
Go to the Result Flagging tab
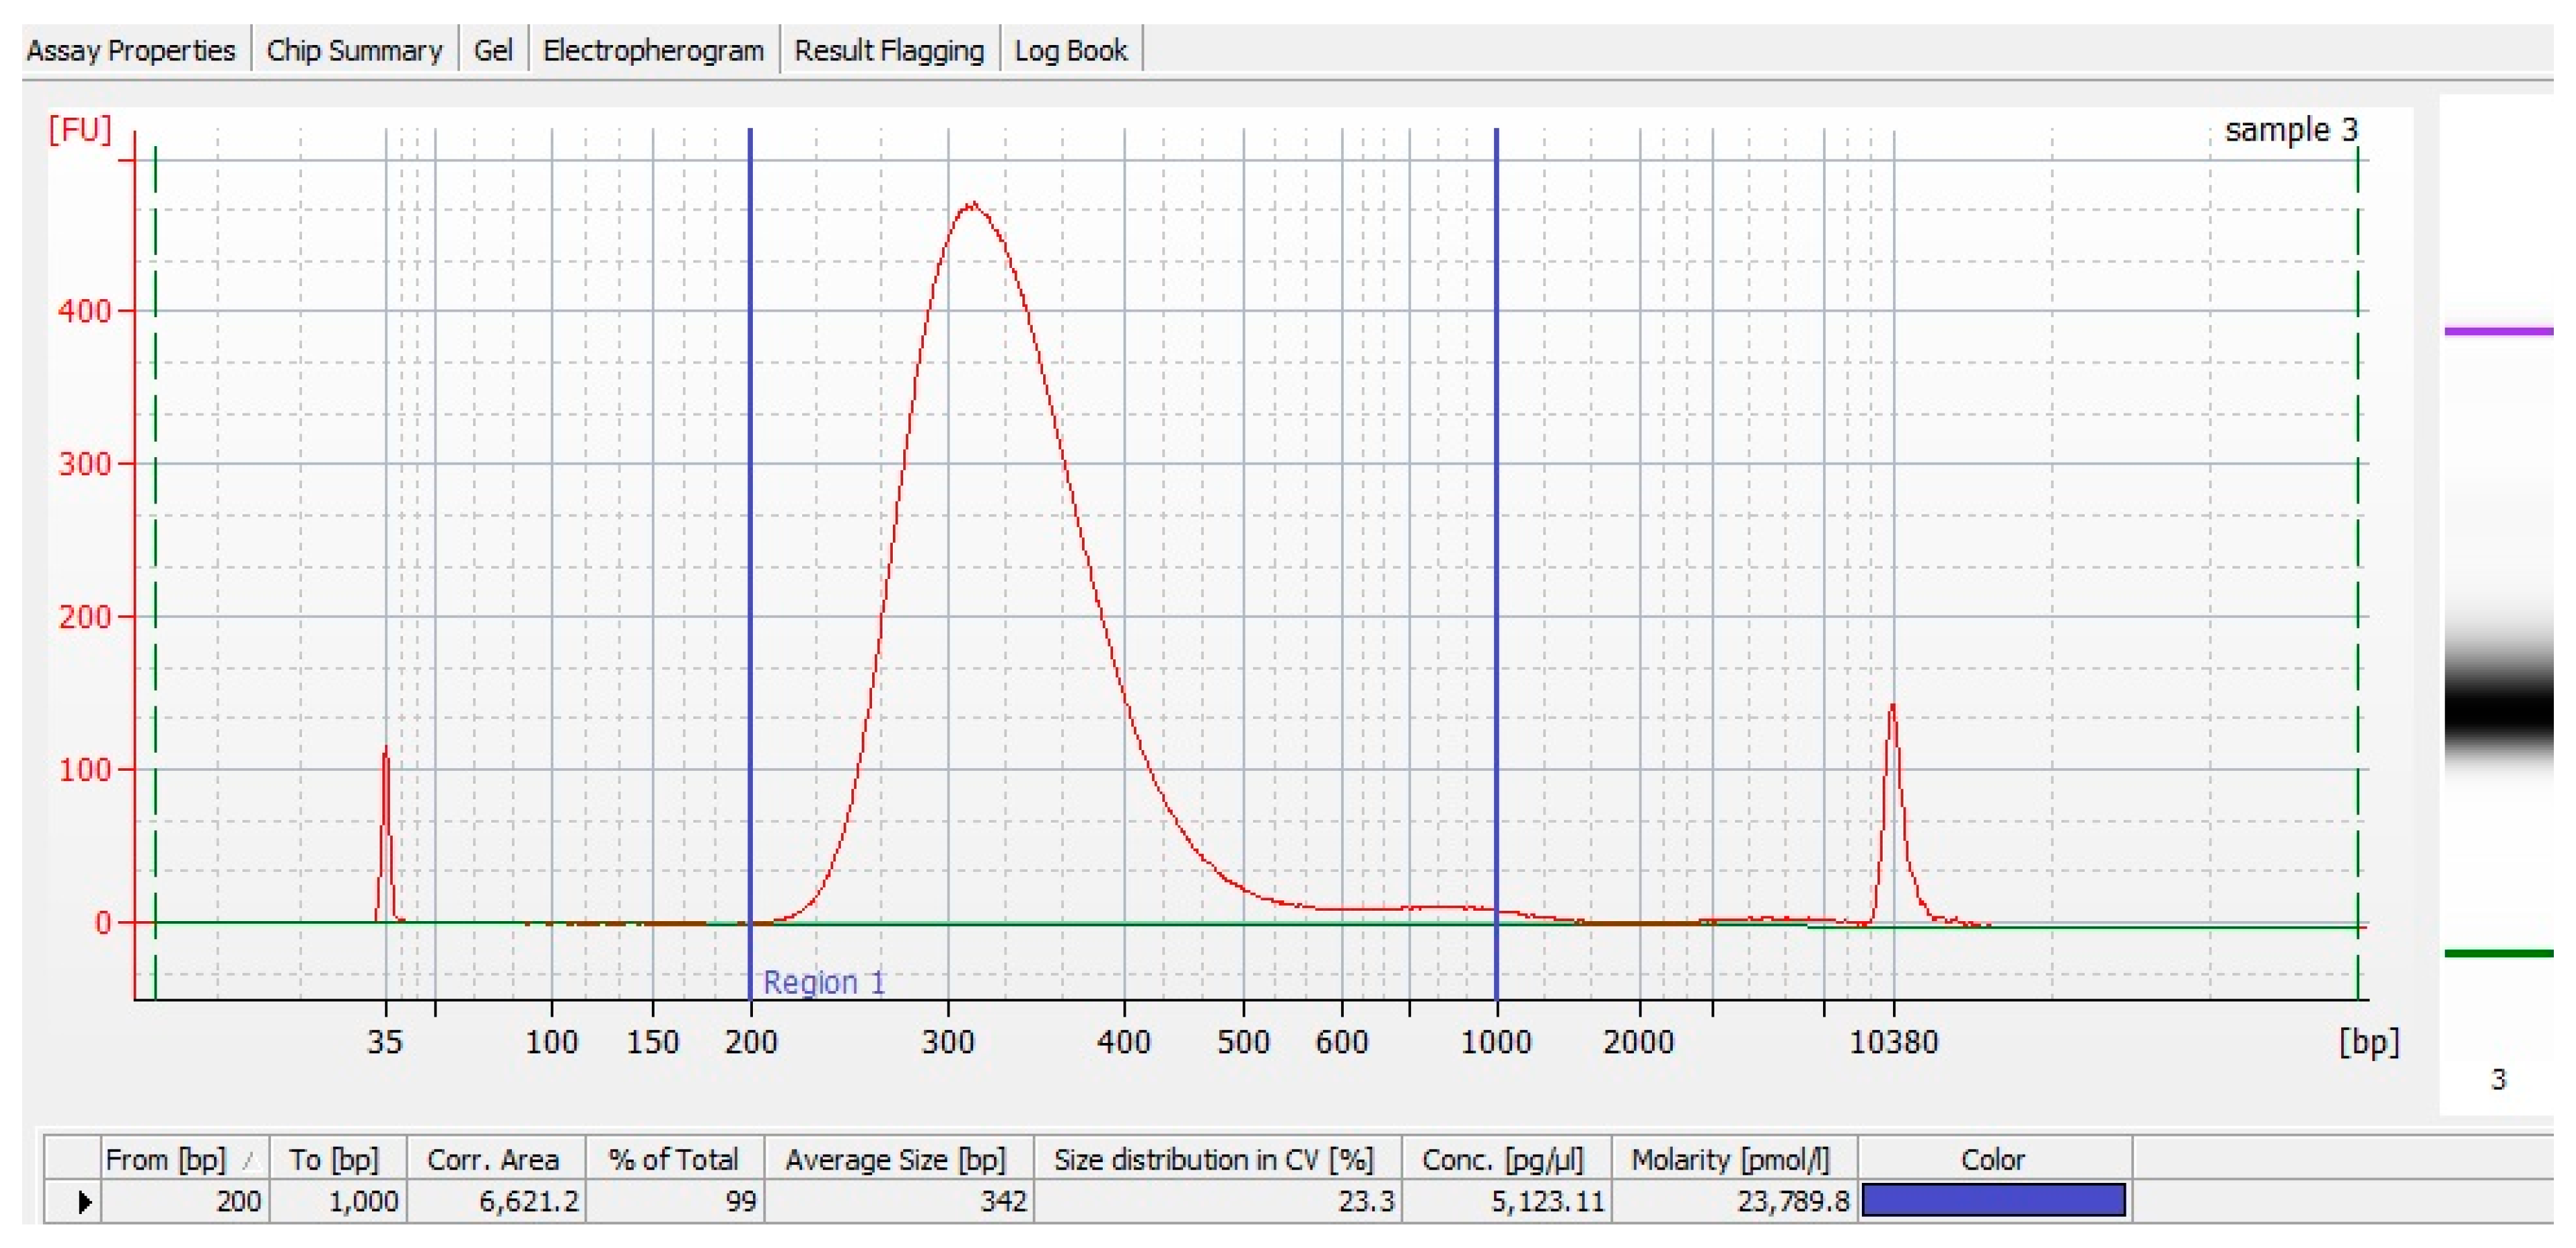(889, 50)
